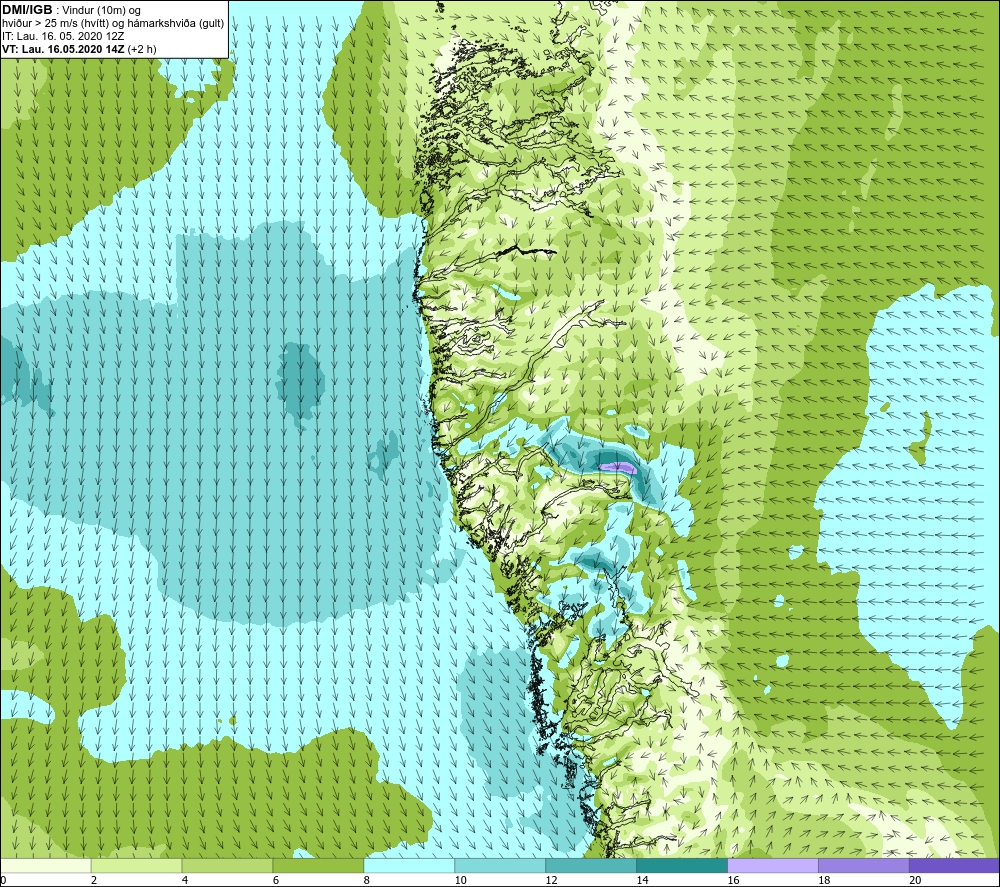Image resolution: width=1000 pixels, height=887 pixels.
Task: Click the legend value label '20'
Action: 915,881
